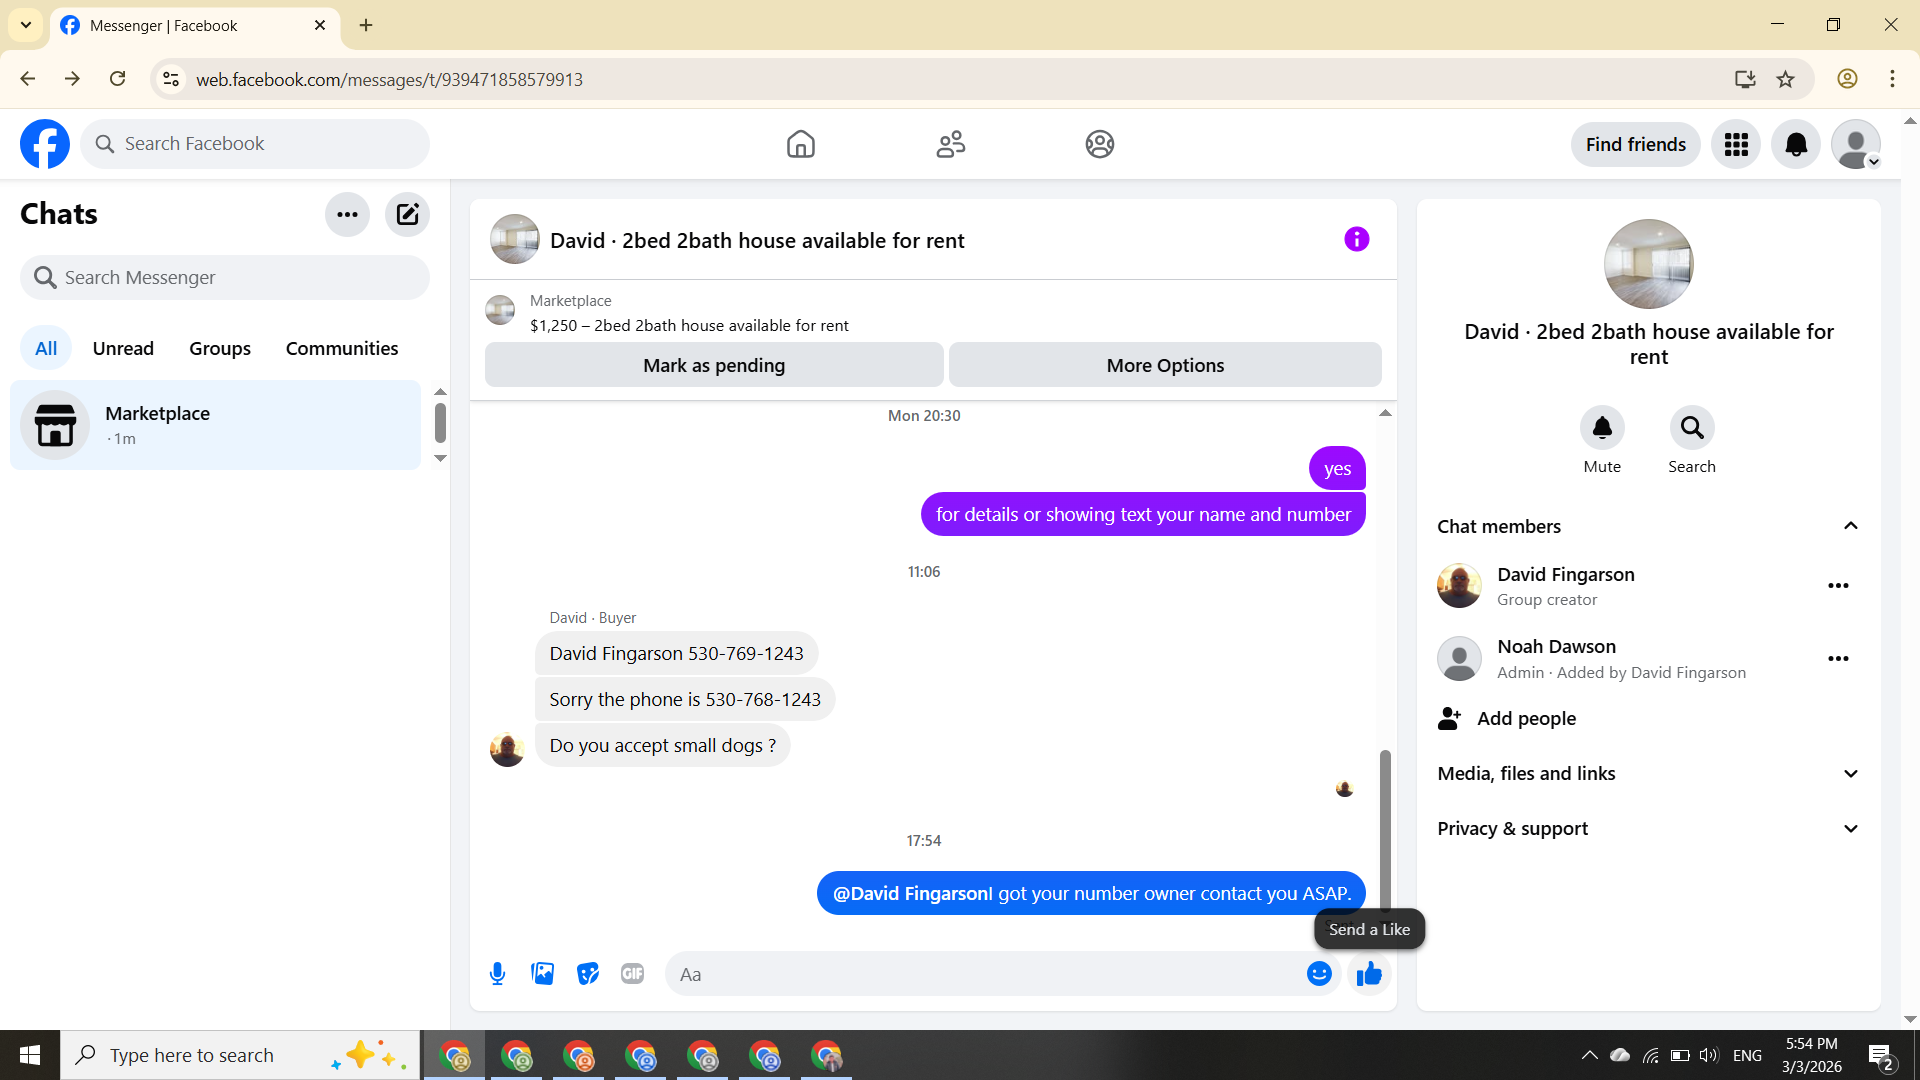1920x1080 pixels.
Task: Mute this conversation with the bell
Action: [1602, 428]
